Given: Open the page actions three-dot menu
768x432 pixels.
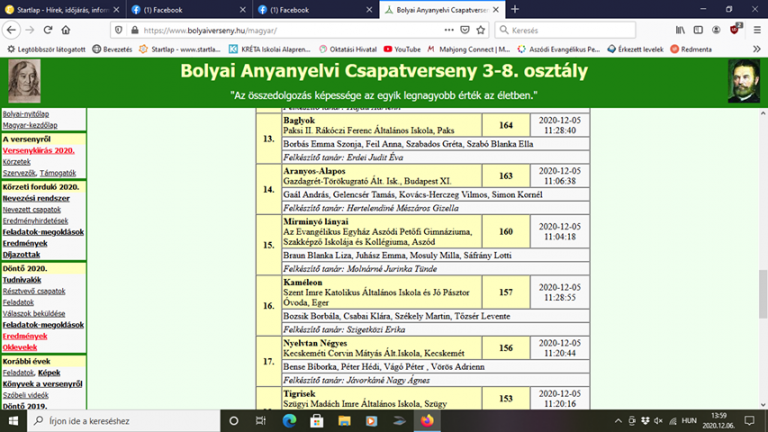Looking at the screenshot, I should (x=449, y=30).
